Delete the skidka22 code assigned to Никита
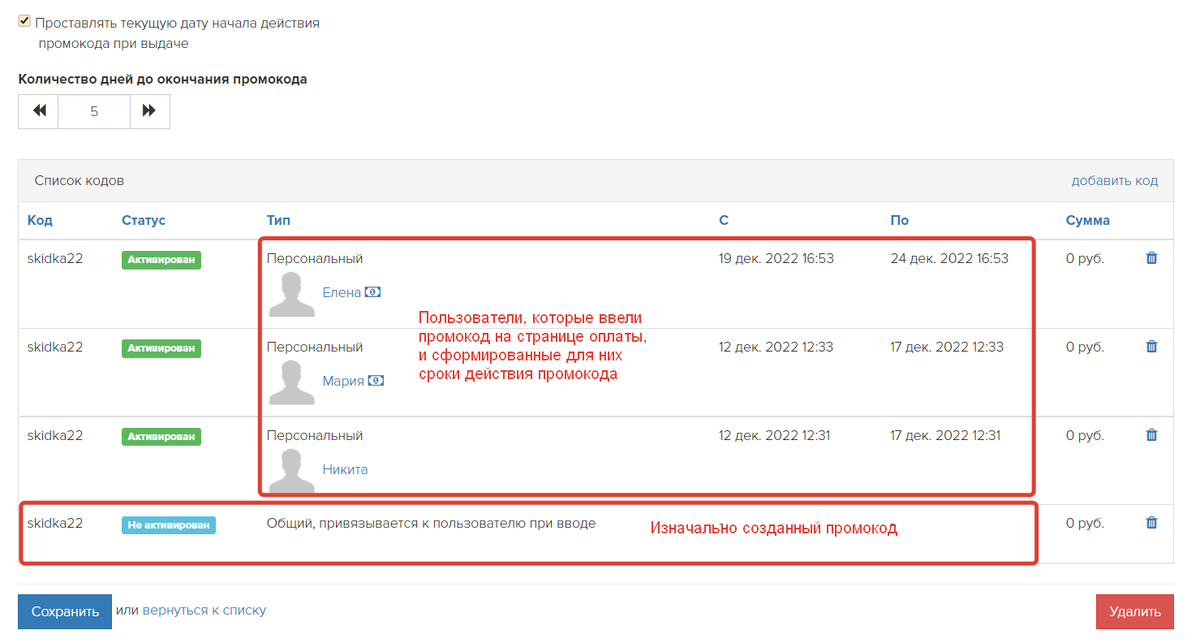1200x643 pixels. pos(1151,435)
